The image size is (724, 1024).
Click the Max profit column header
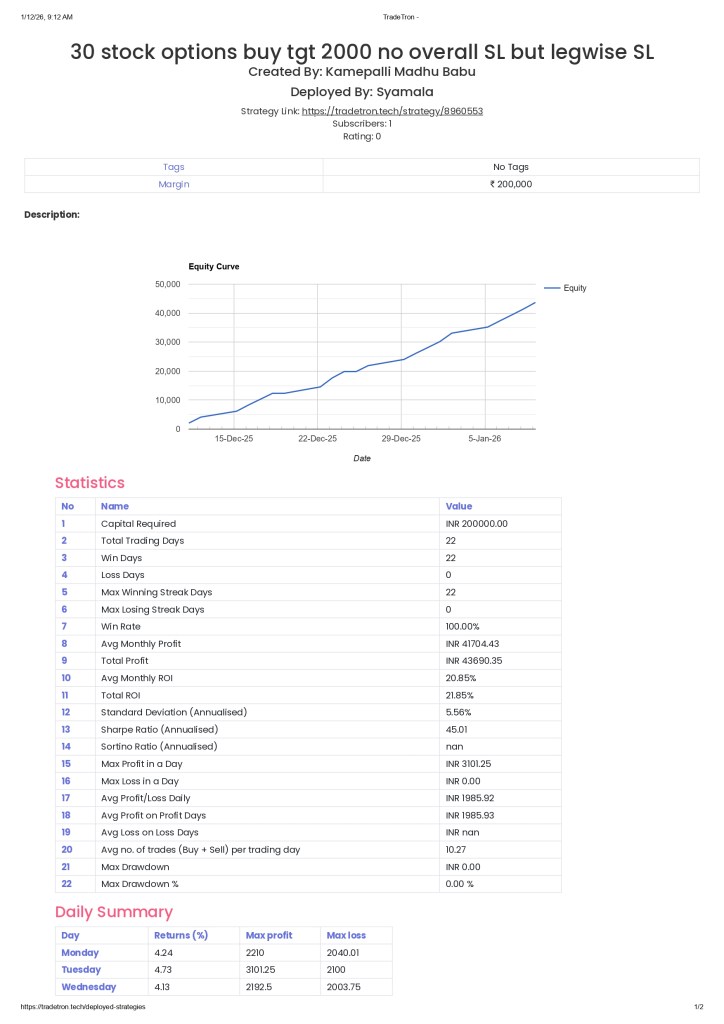click(x=269, y=936)
